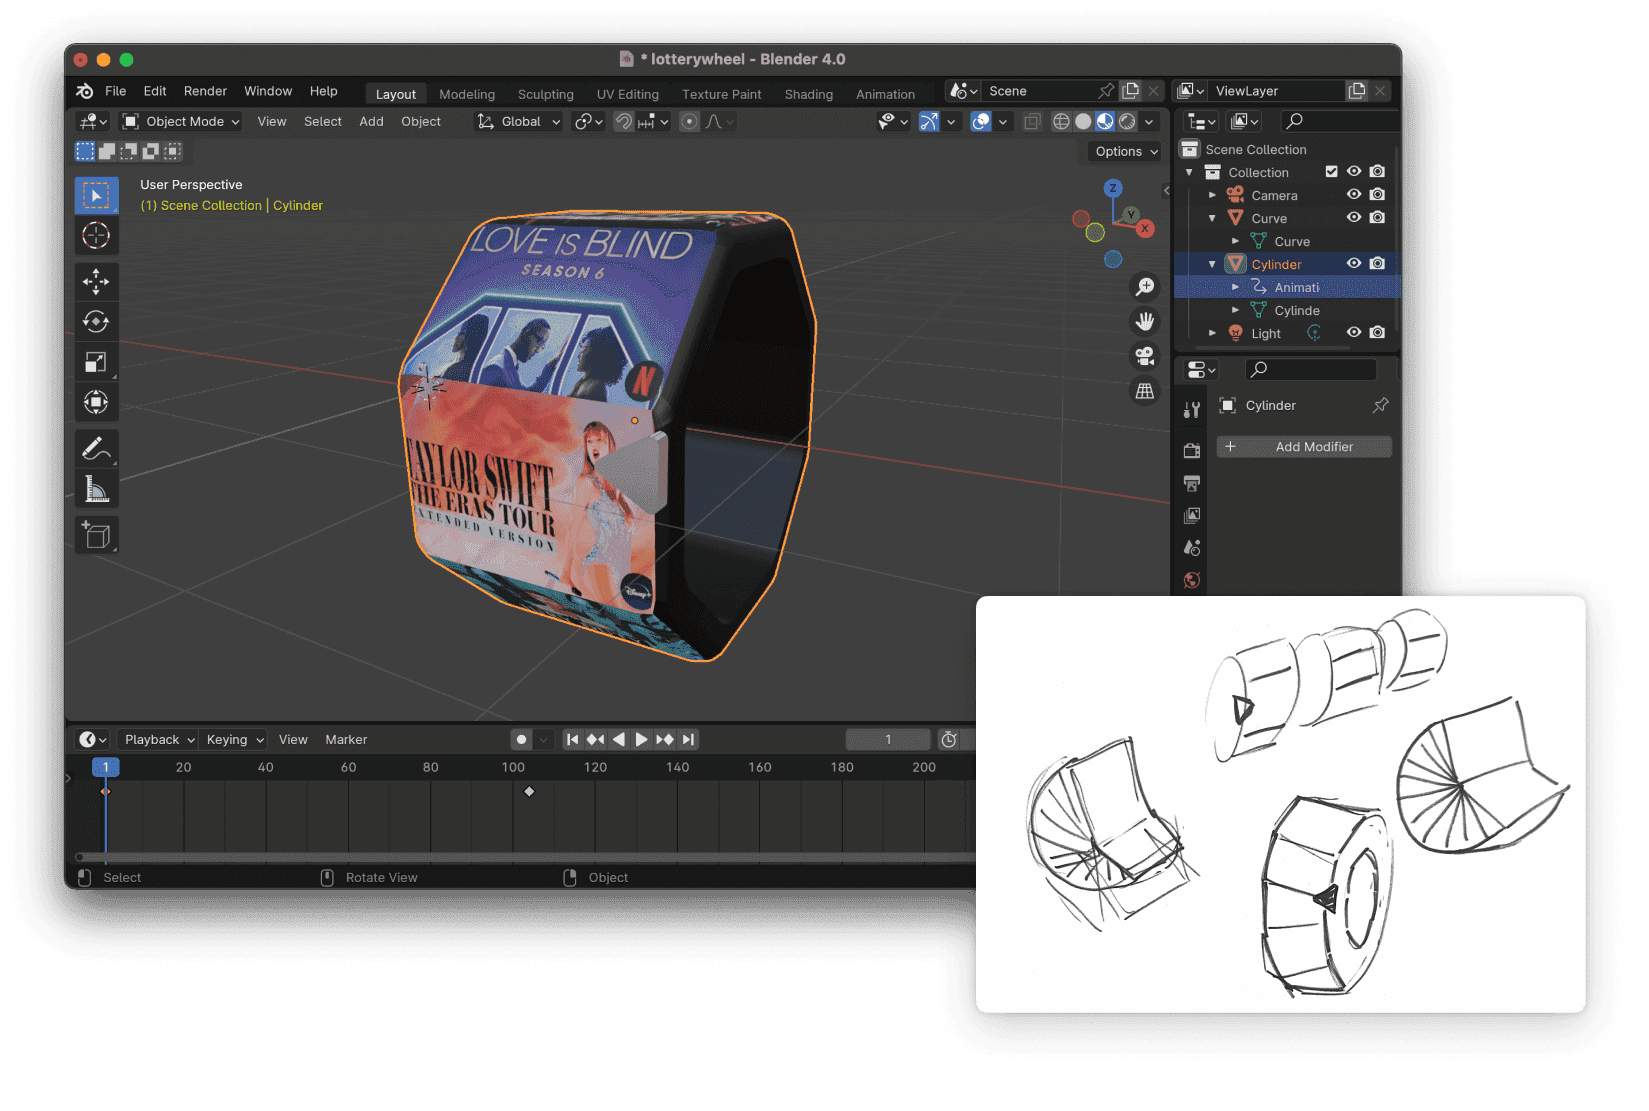Open the Render menu
This screenshot has height=1111, width=1649.
[x=205, y=91]
